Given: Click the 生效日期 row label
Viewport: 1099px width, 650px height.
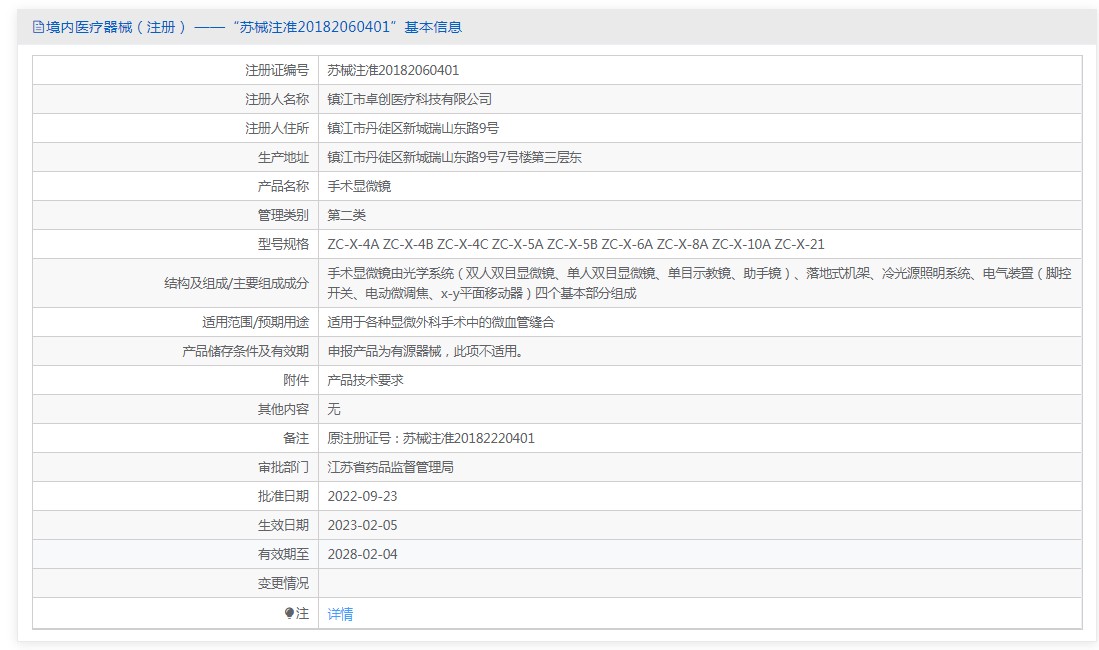Looking at the screenshot, I should 283,525.
